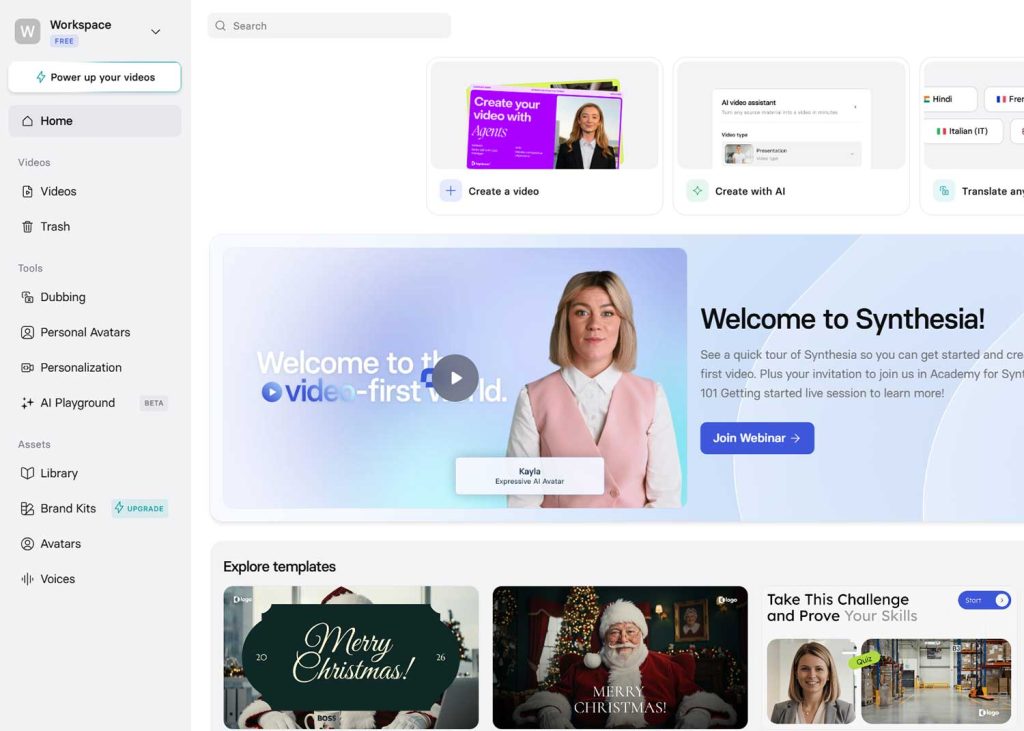Click the Avatars face icon
Screen dimensions: 1024x731
27,544
